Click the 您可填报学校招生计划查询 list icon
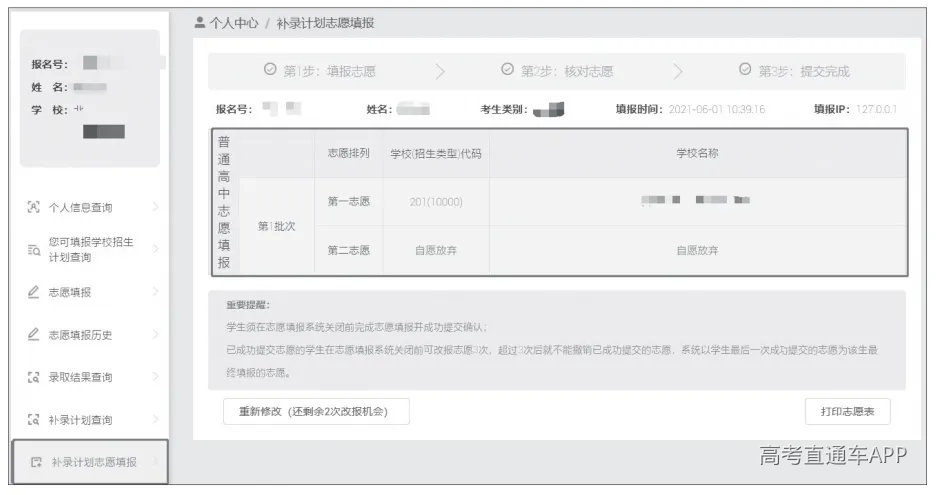Image resolution: width=936 pixels, height=495 pixels. [33, 250]
